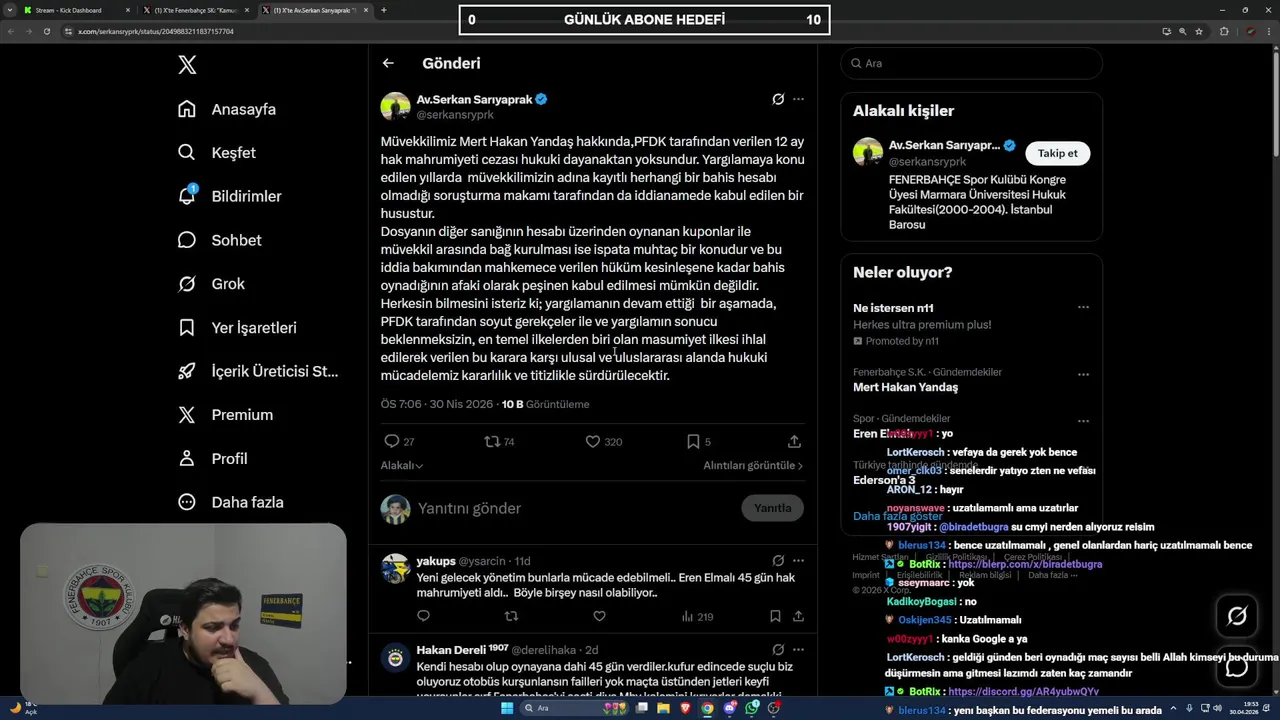Image resolution: width=1280 pixels, height=720 pixels.
Task: Open Daha fazla menu
Action: click(230, 502)
